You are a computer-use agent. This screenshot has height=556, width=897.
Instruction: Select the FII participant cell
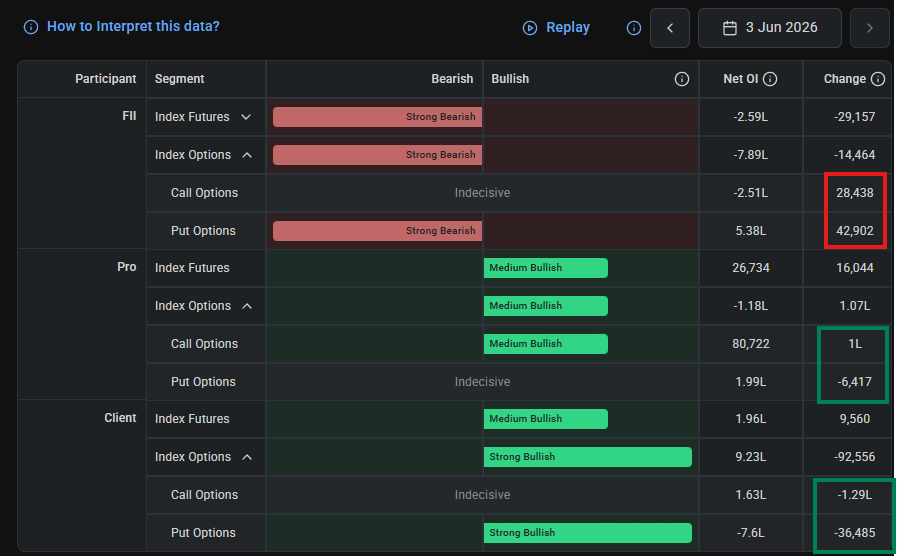coord(129,116)
